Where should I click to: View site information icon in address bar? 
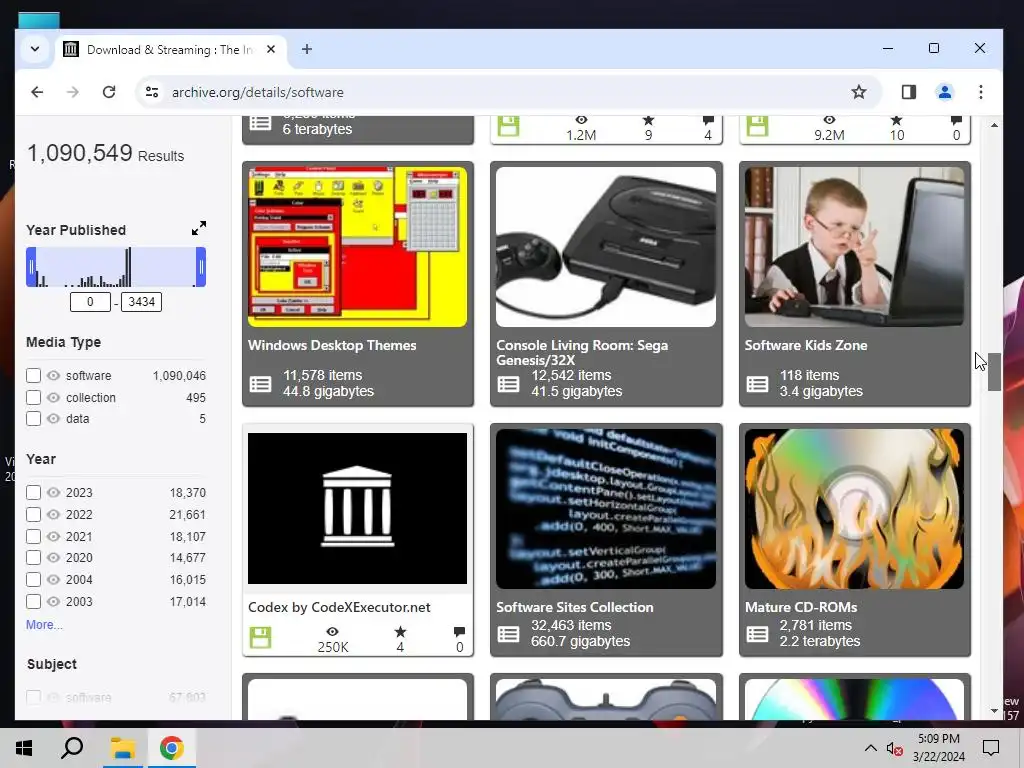click(x=152, y=92)
